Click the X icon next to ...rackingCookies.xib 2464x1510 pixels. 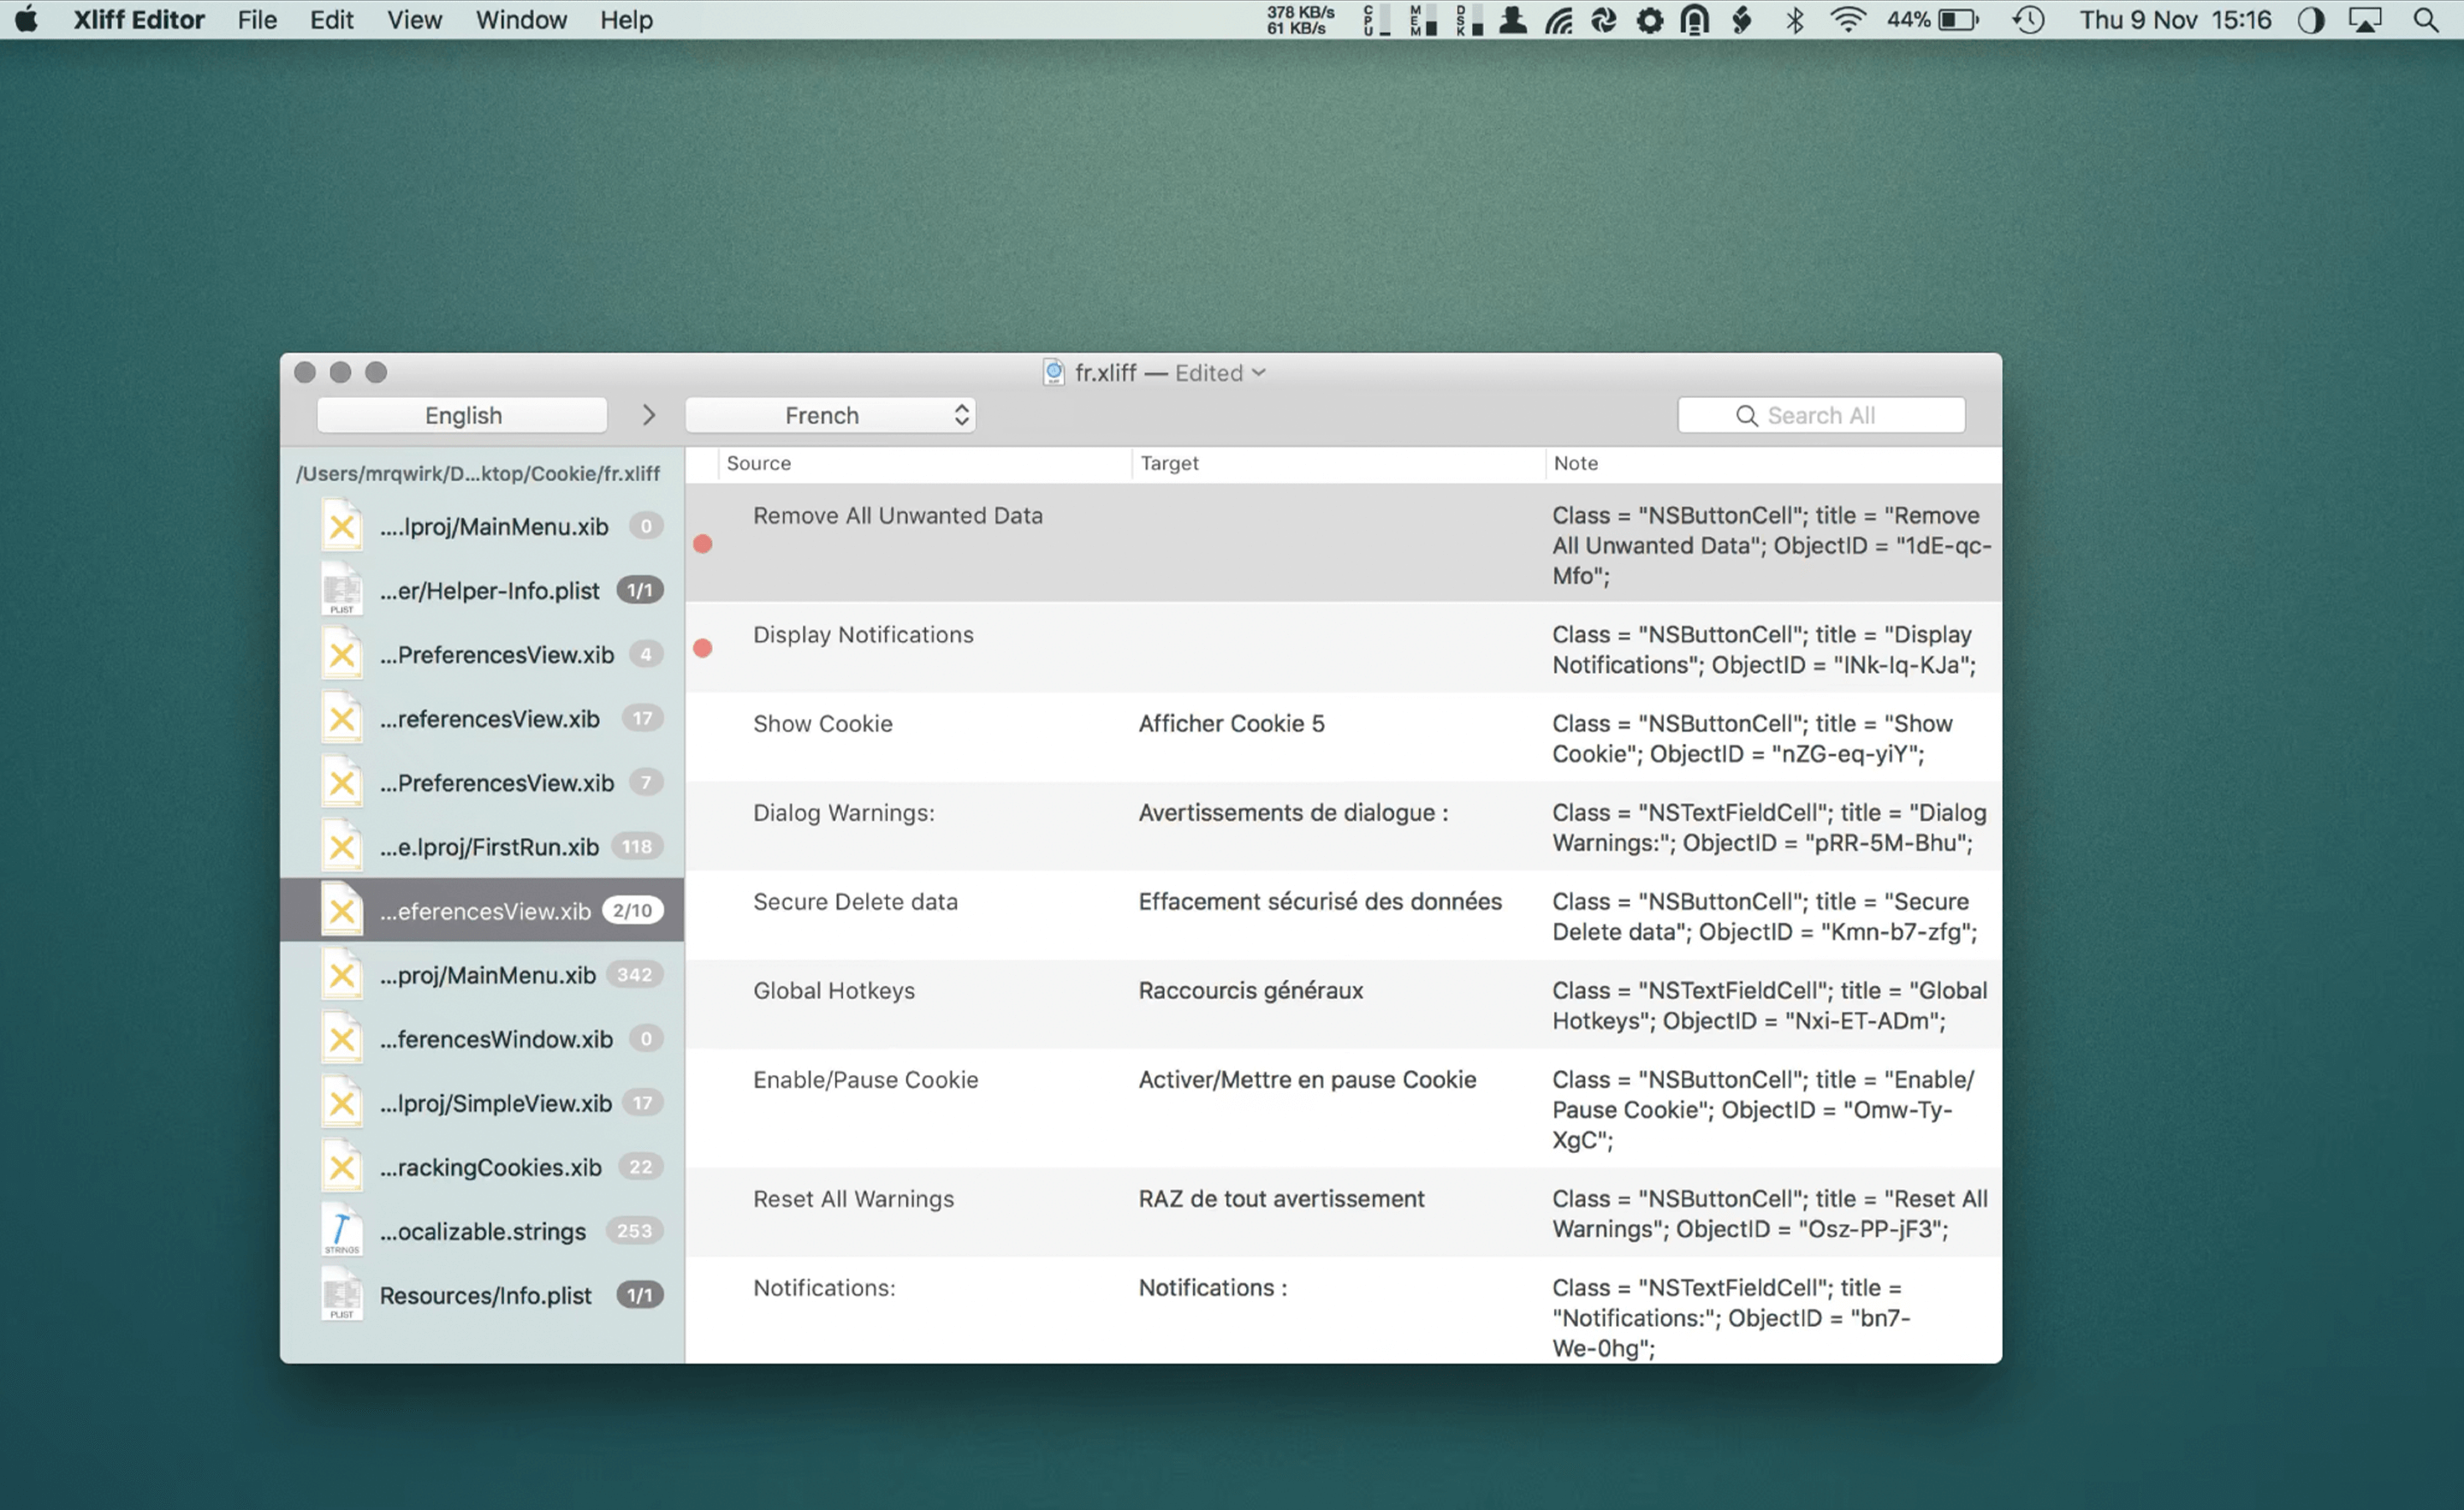[x=341, y=1167]
